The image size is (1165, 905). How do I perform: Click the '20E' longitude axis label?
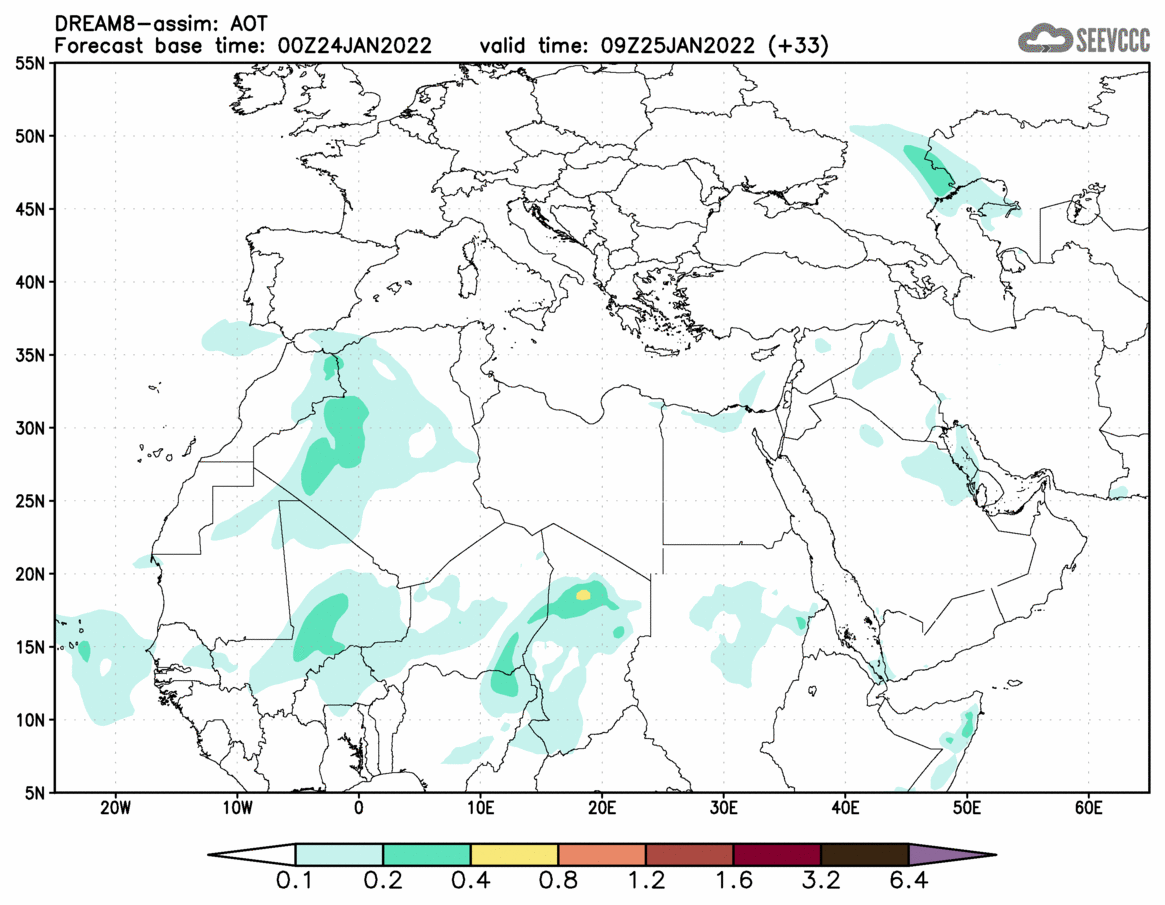click(x=602, y=808)
